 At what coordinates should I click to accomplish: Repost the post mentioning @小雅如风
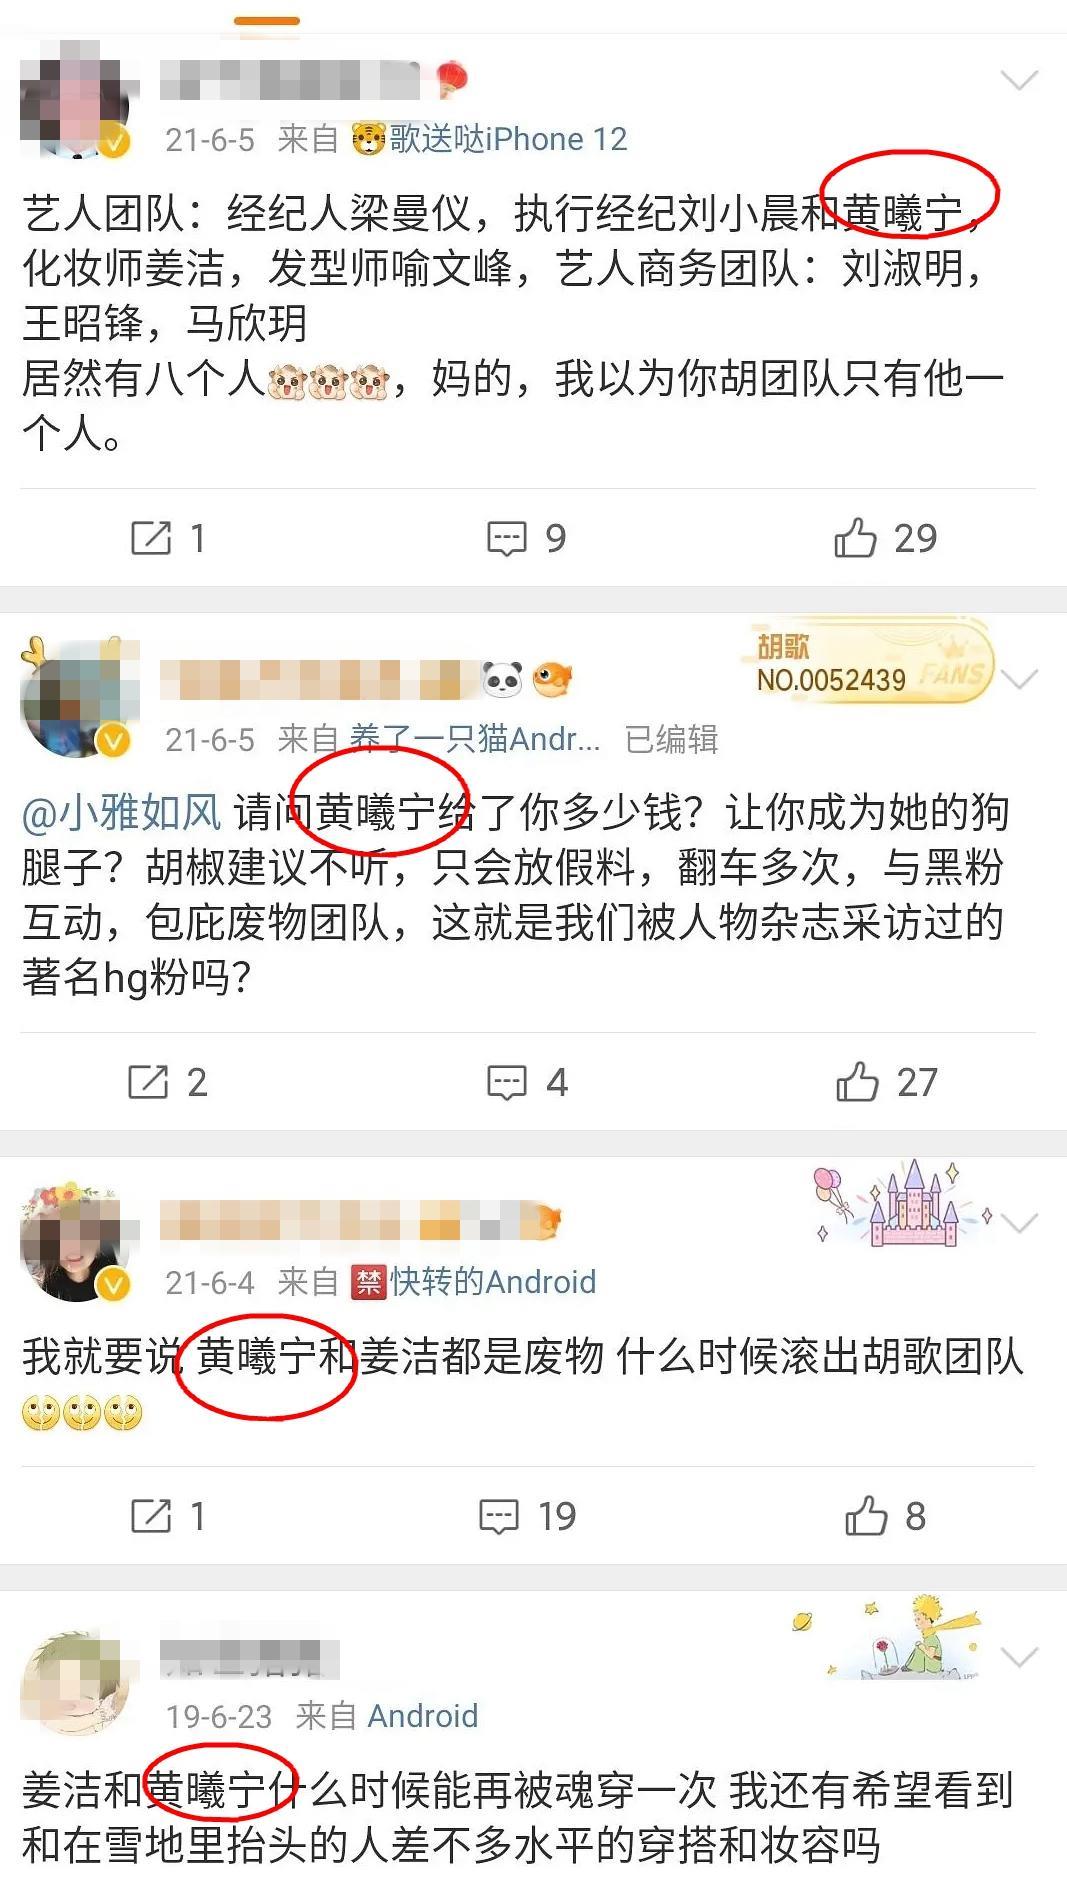coord(168,1082)
